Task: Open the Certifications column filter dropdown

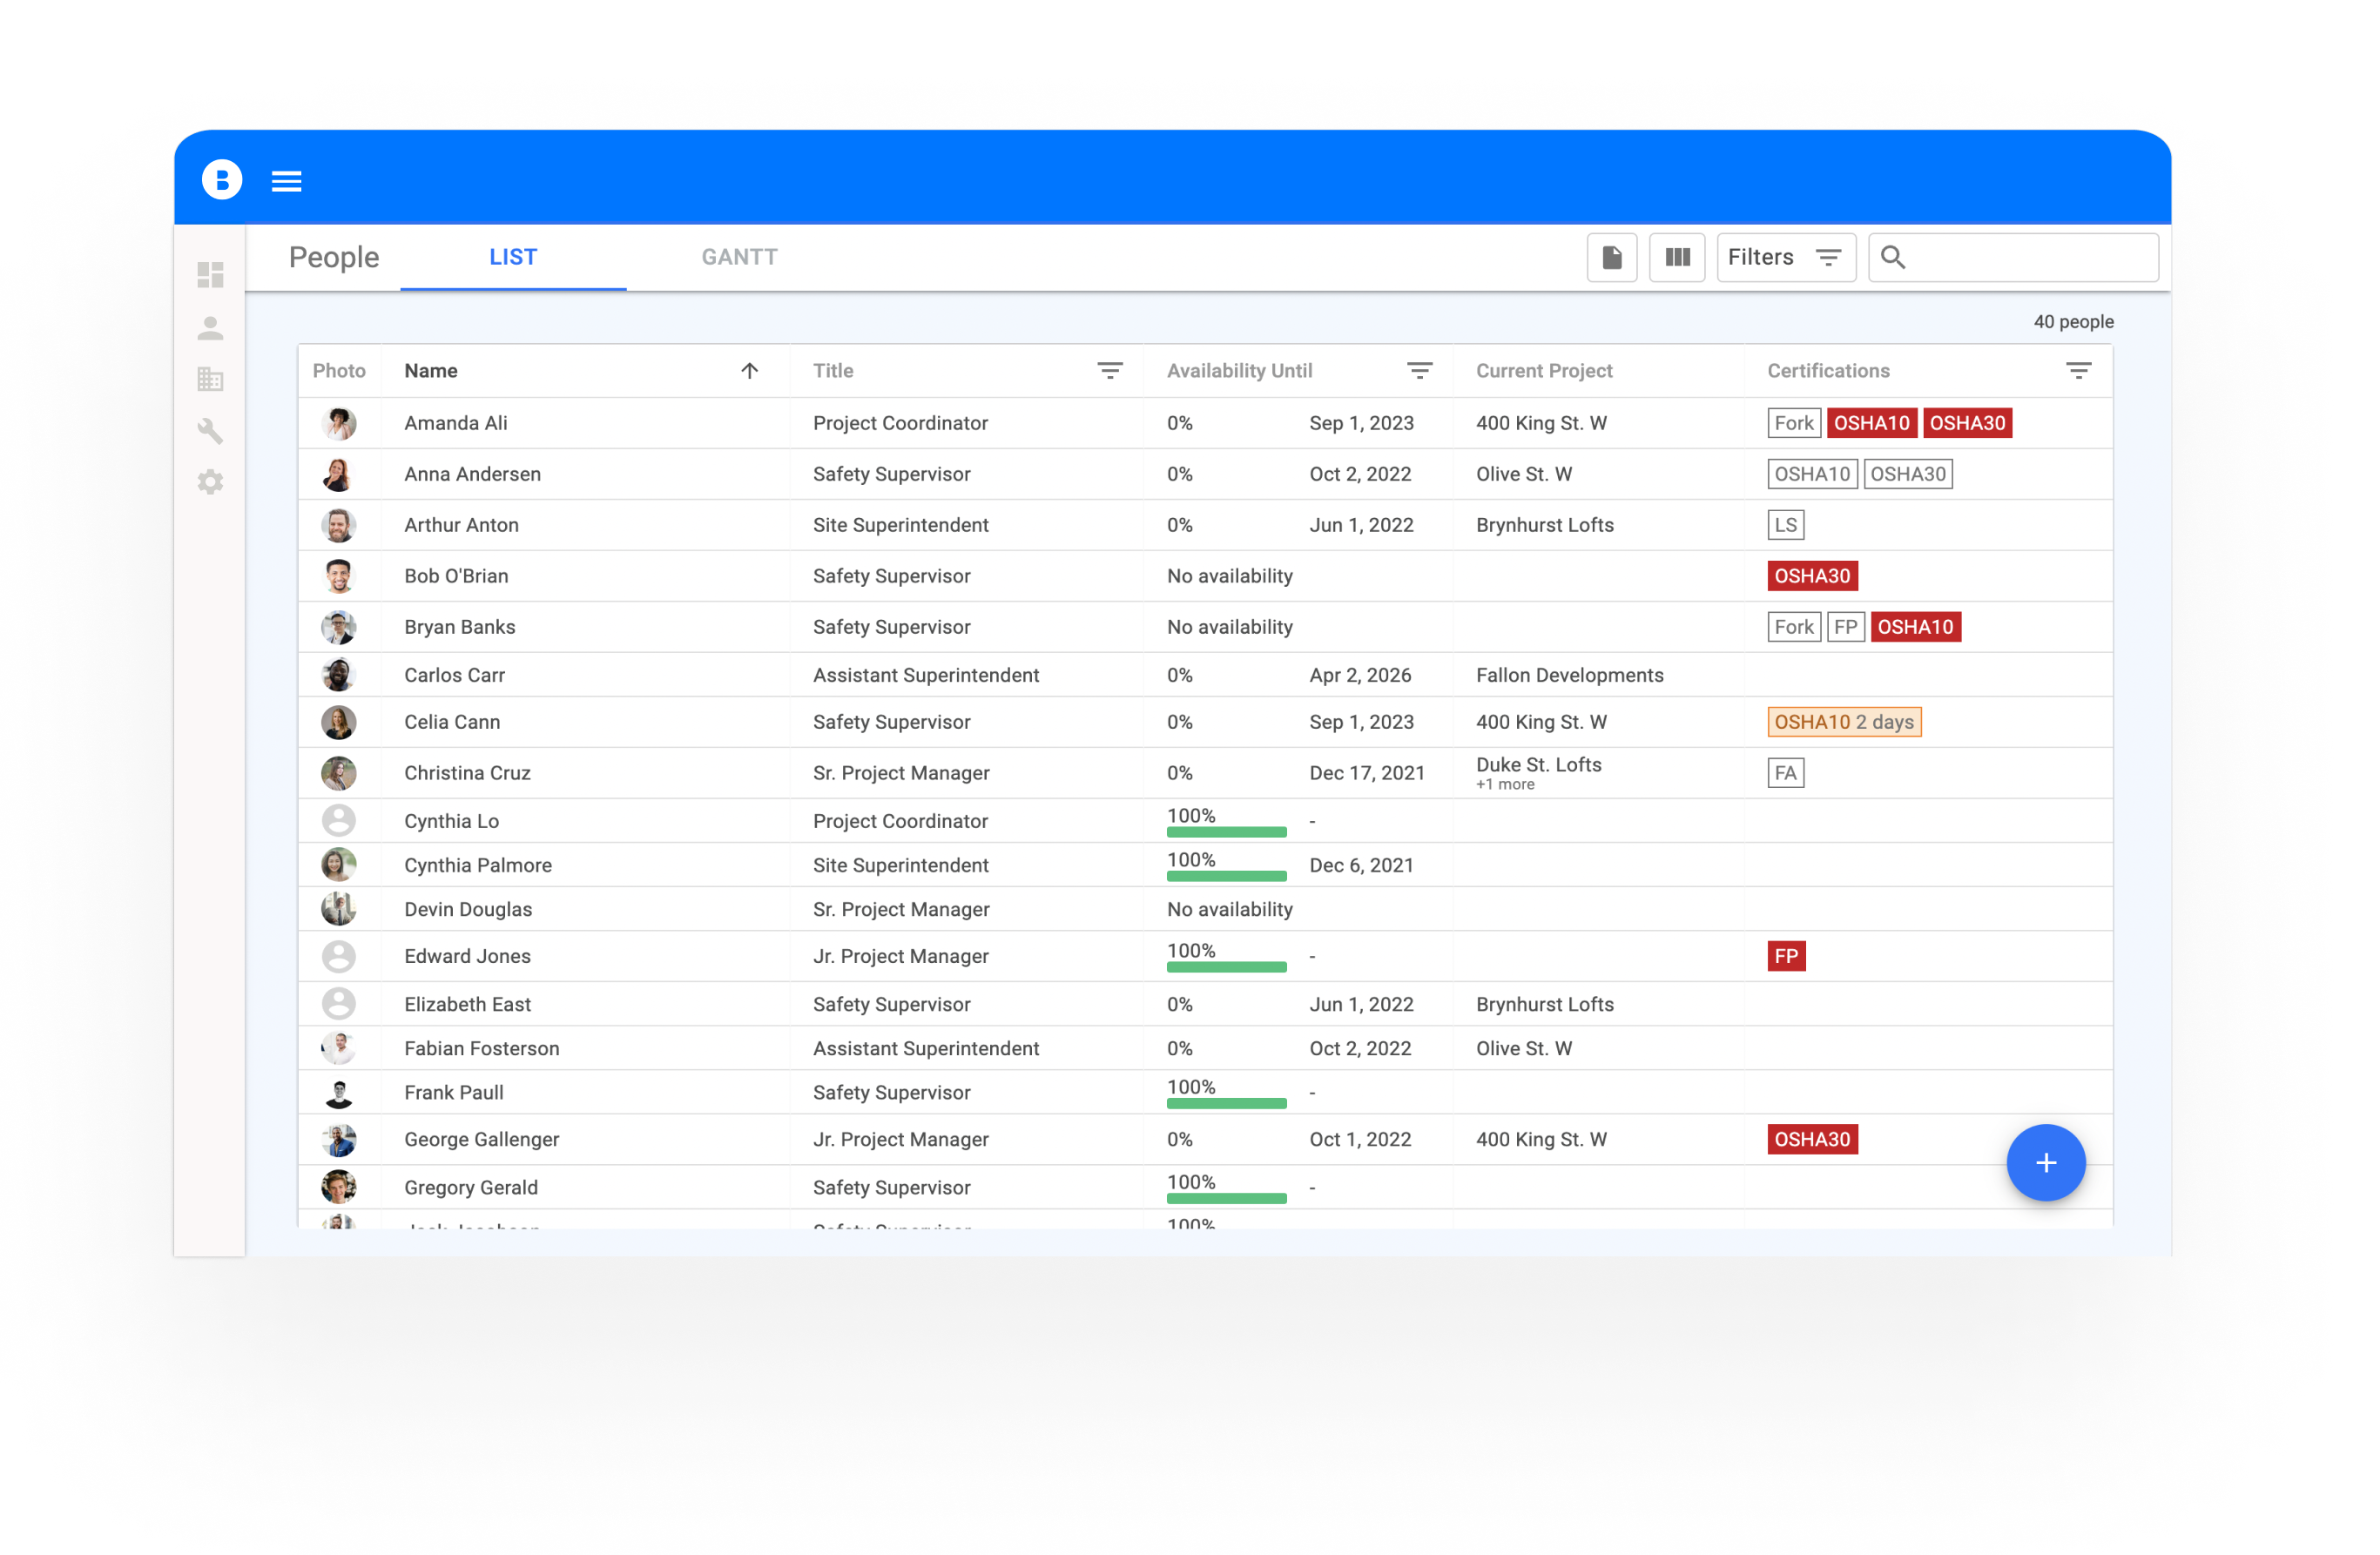Action: pos(2079,370)
